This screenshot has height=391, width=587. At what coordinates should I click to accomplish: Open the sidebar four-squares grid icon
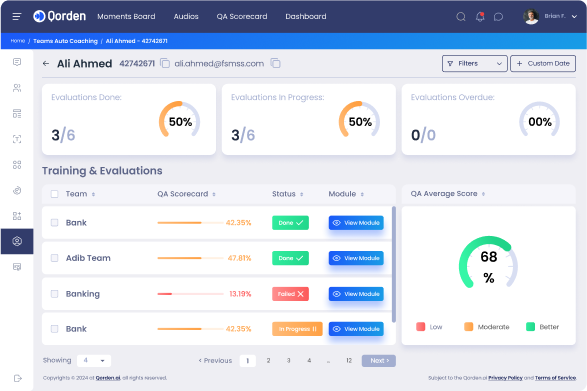(17, 165)
